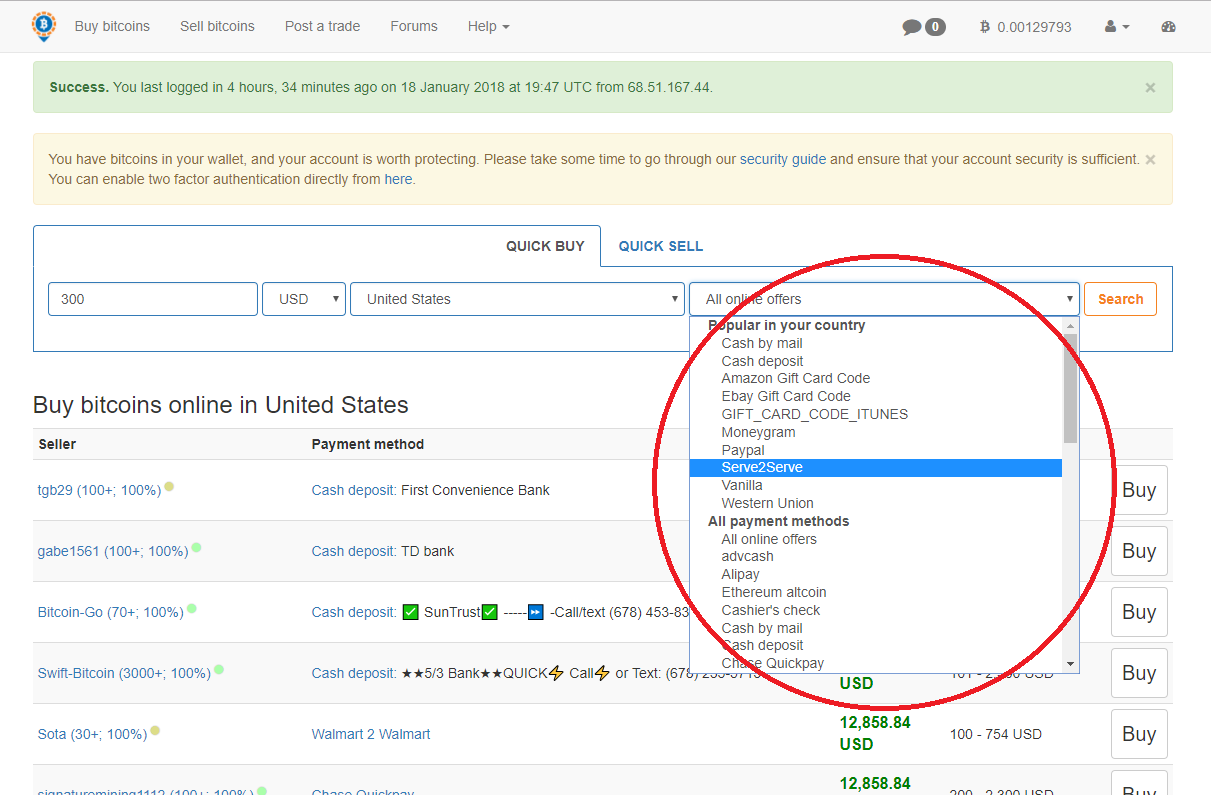Click the amount field containing 300
The height and width of the screenshot is (795, 1211).
pos(152,299)
